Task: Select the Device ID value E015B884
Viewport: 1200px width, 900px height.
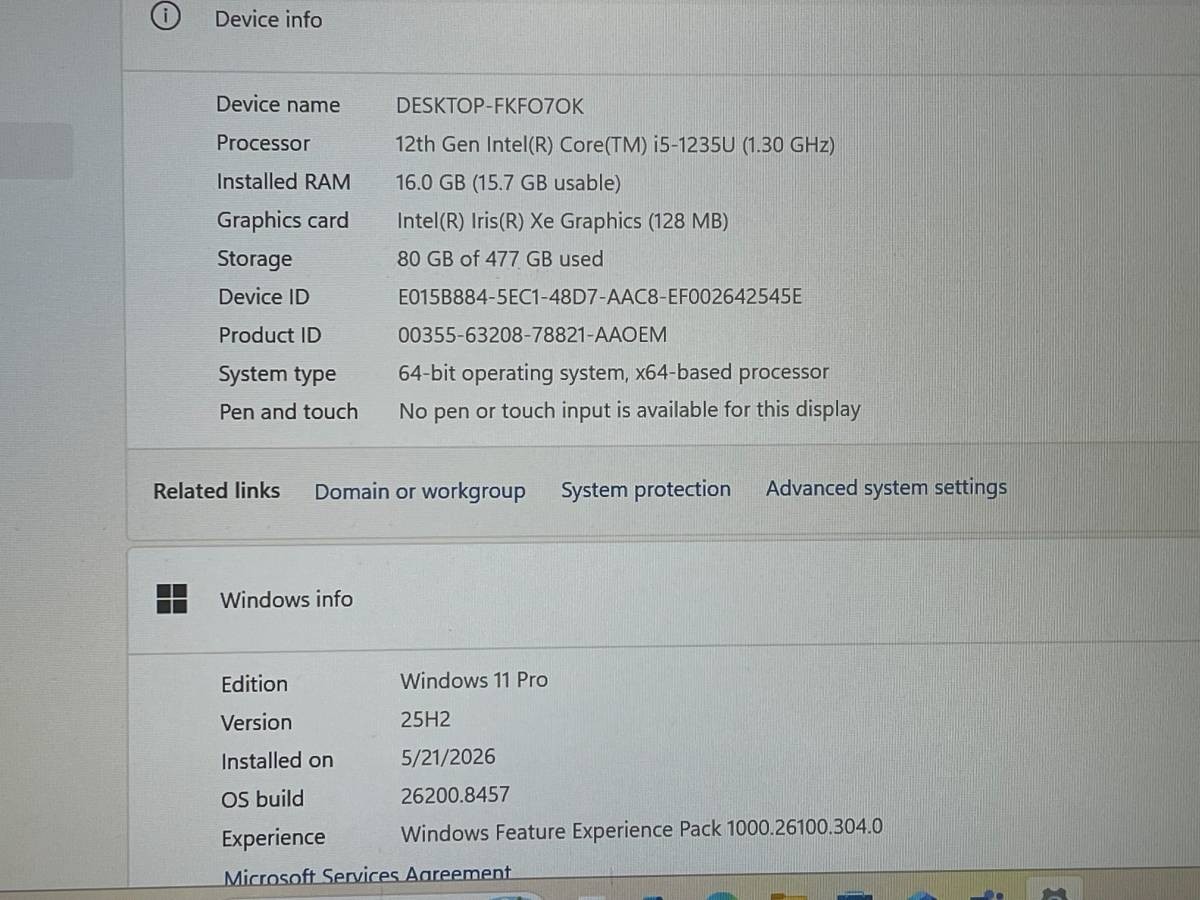Action: (x=600, y=297)
